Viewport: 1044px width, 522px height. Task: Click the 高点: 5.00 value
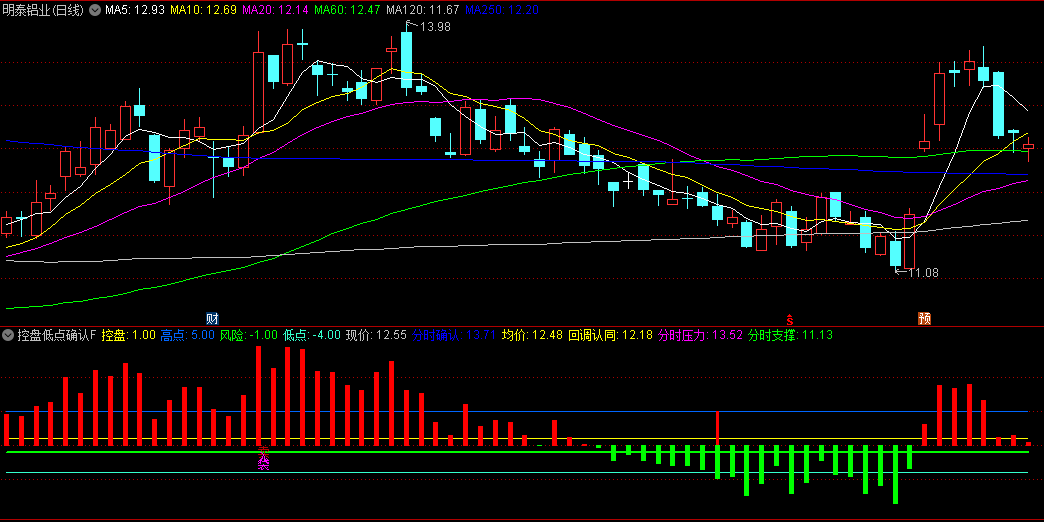point(186,334)
